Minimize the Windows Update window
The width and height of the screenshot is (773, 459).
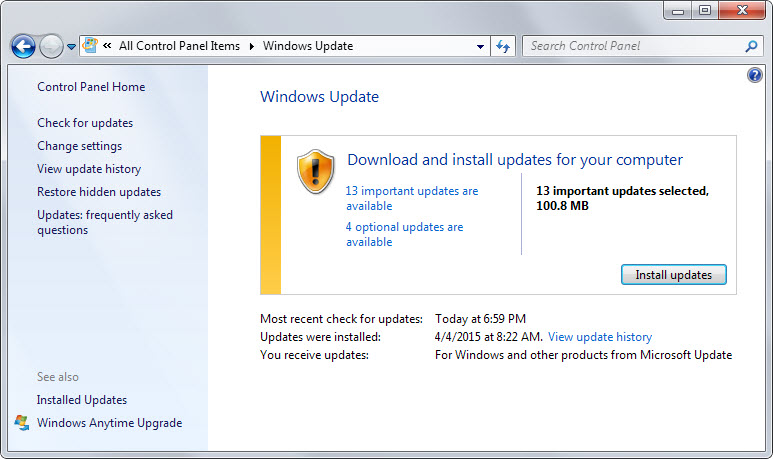tap(678, 10)
